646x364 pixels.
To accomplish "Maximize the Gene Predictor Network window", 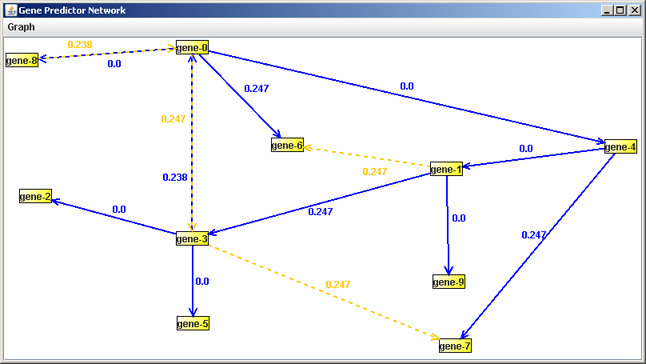I will tap(620, 10).
